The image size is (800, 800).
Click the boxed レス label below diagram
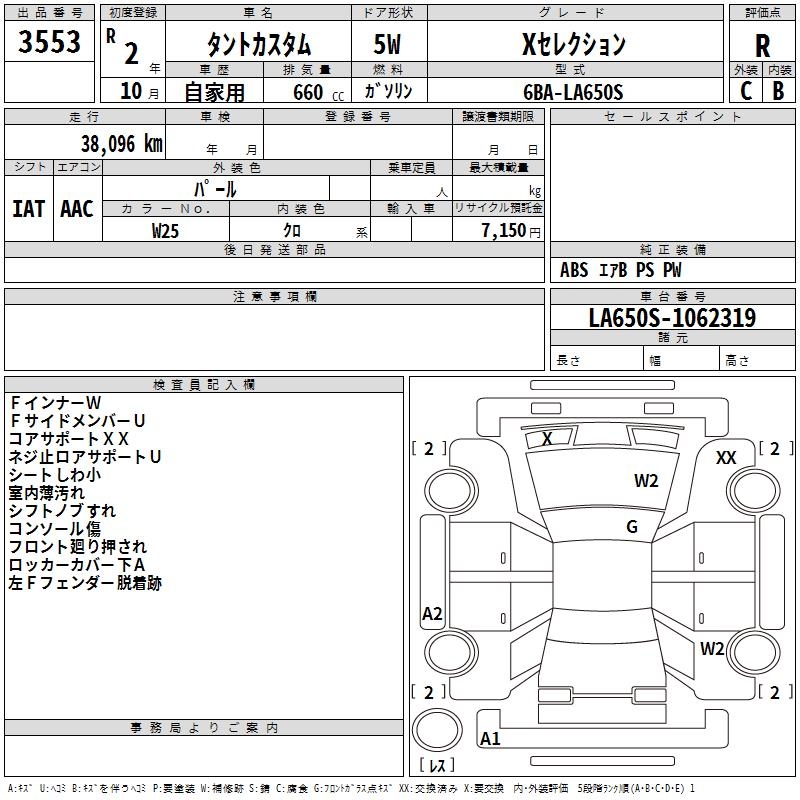[x=441, y=765]
